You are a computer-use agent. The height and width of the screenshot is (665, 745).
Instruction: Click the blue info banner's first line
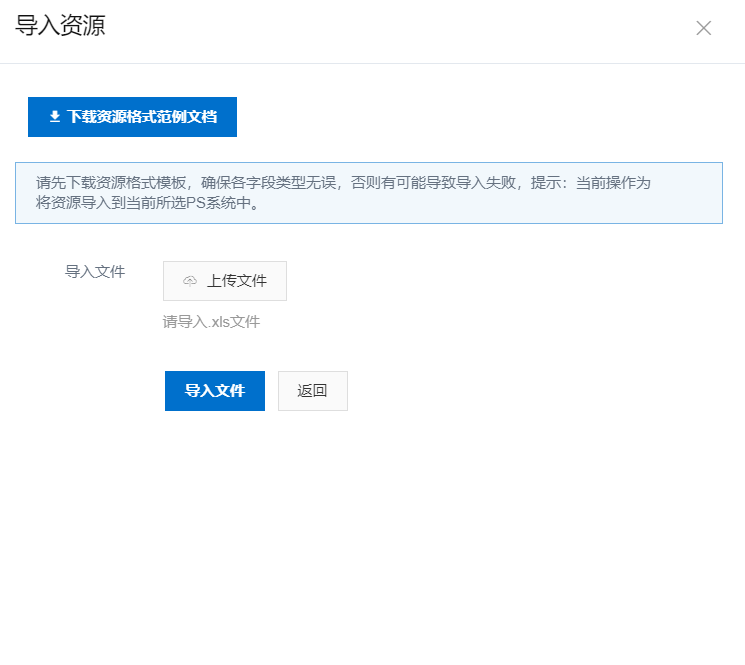tap(343, 183)
